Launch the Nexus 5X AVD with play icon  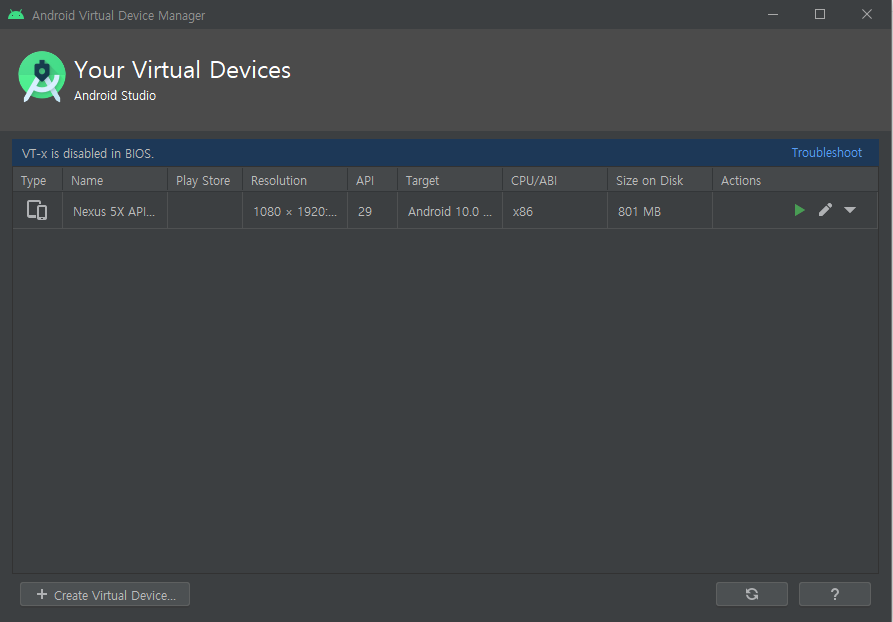coord(800,210)
